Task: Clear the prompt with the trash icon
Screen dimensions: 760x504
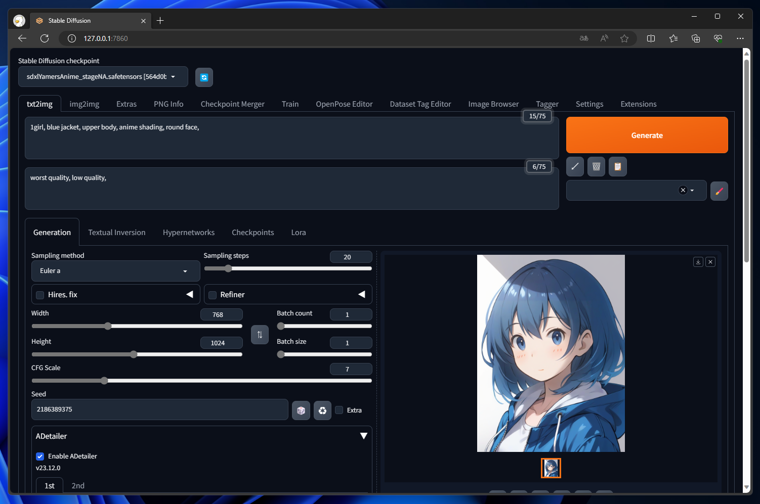Action: coord(596,167)
